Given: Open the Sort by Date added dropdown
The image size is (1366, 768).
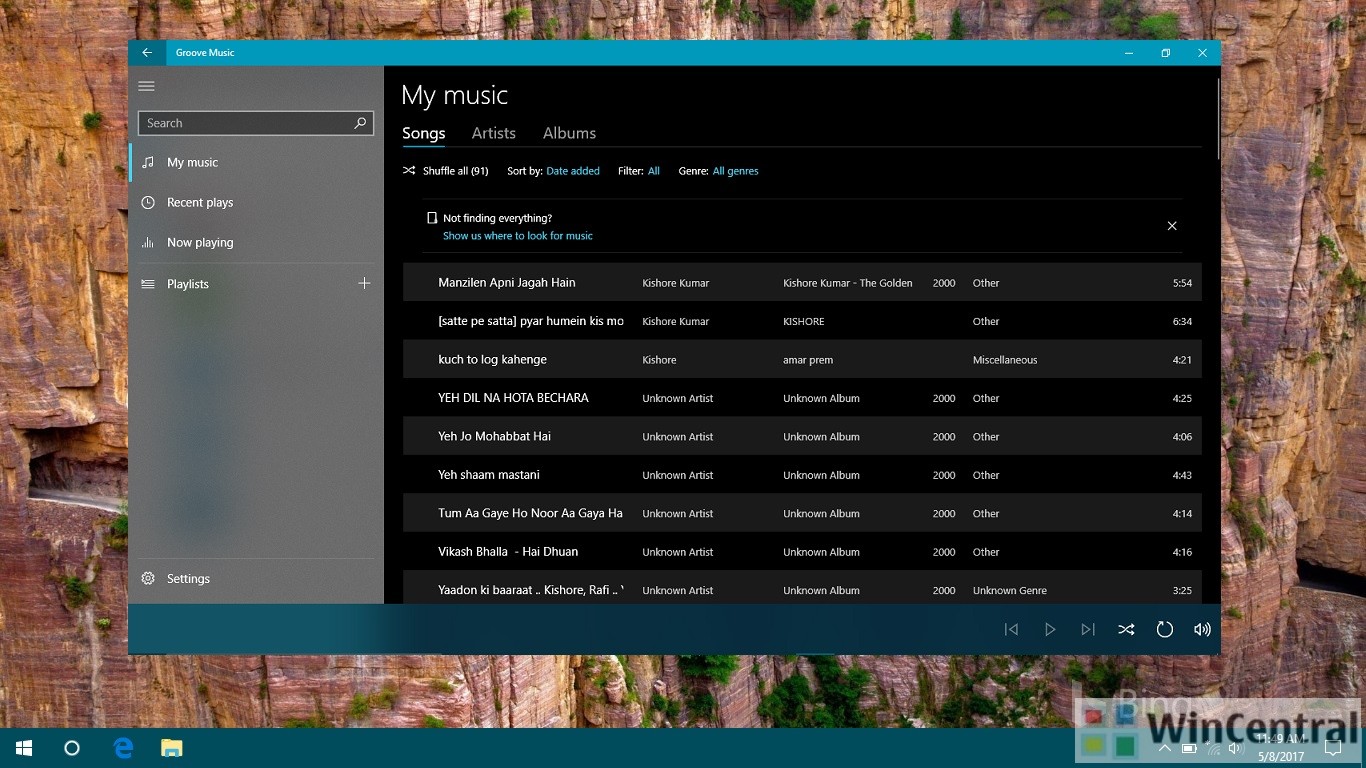Looking at the screenshot, I should pyautogui.click(x=573, y=171).
